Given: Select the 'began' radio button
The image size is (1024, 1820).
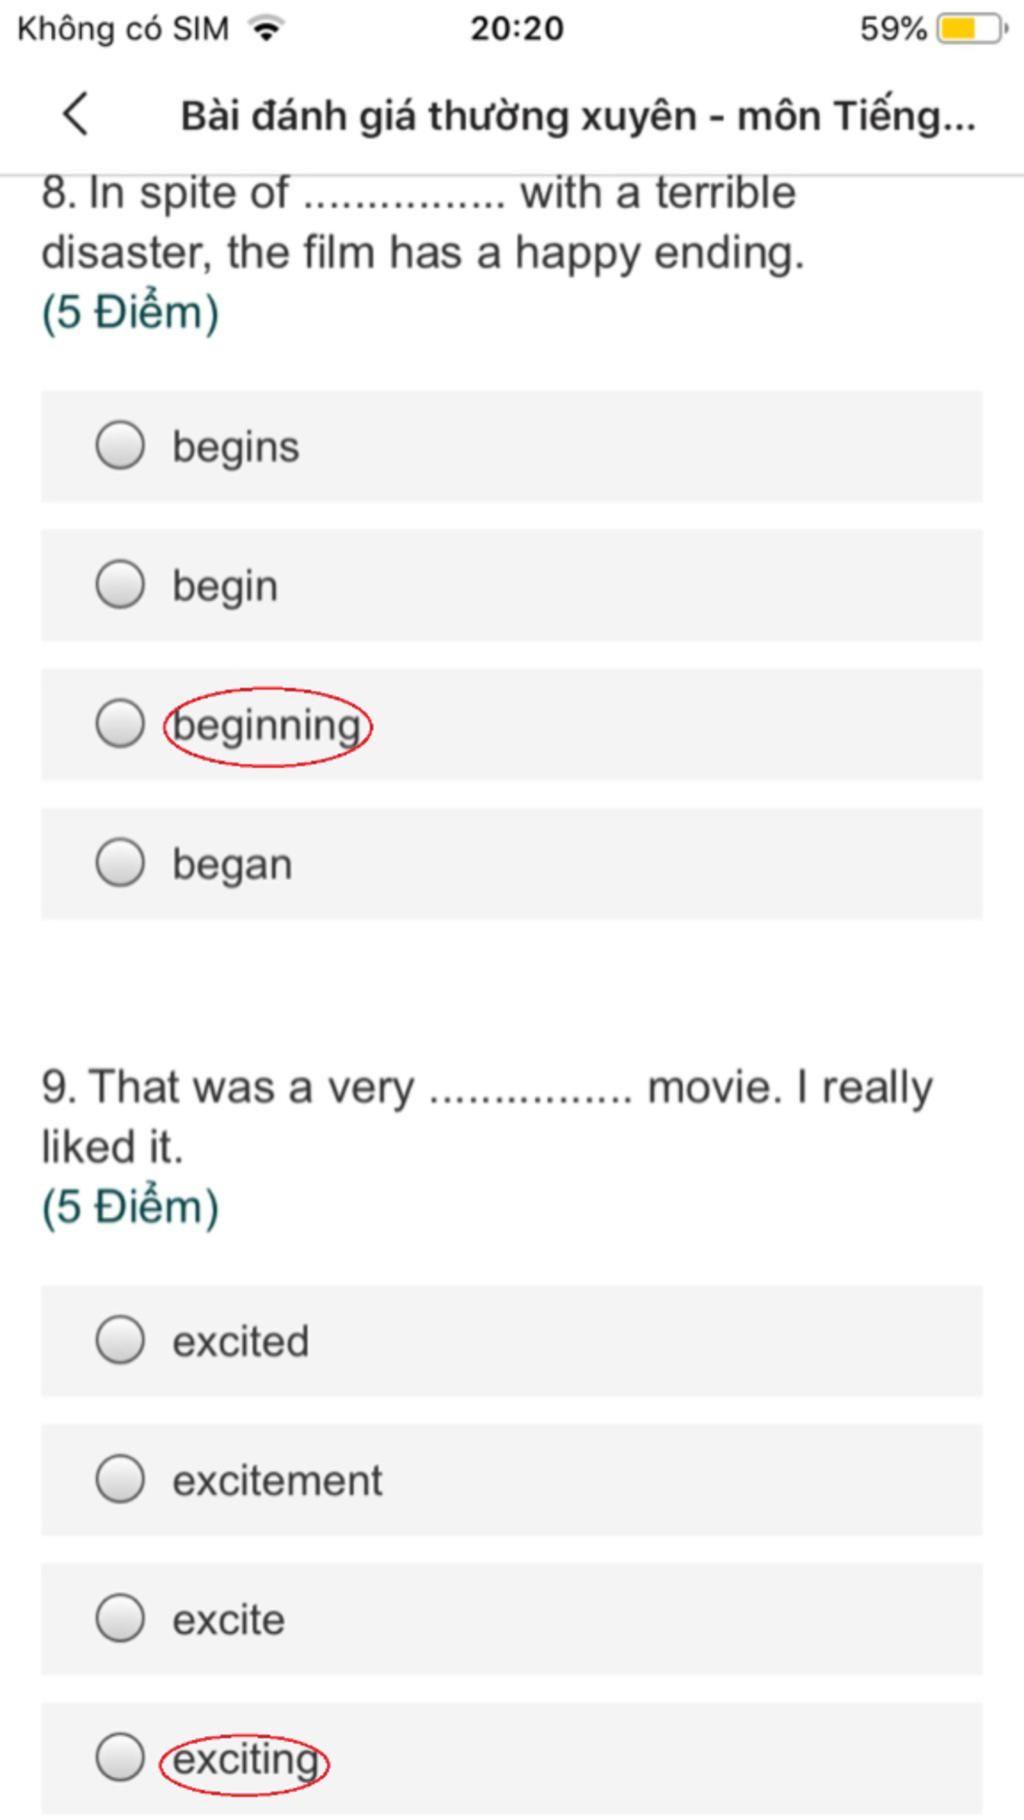Looking at the screenshot, I should (x=120, y=863).
